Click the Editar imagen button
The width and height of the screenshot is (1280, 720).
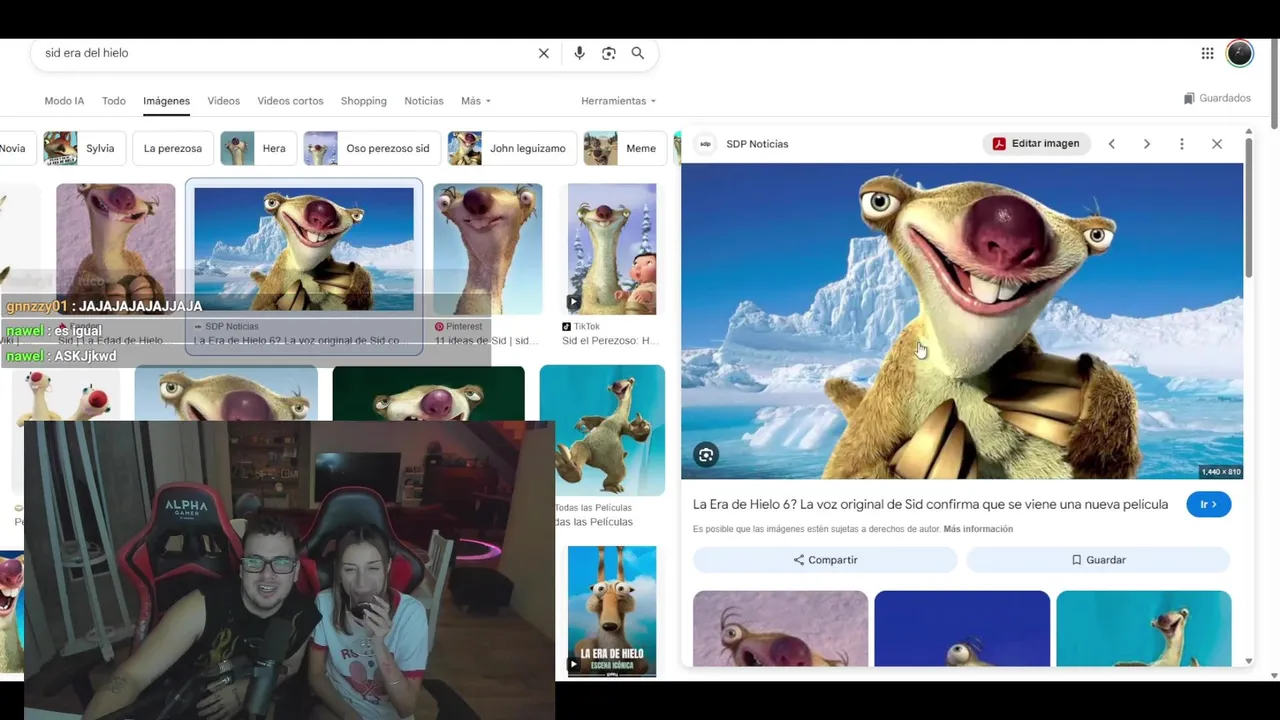tap(1036, 144)
